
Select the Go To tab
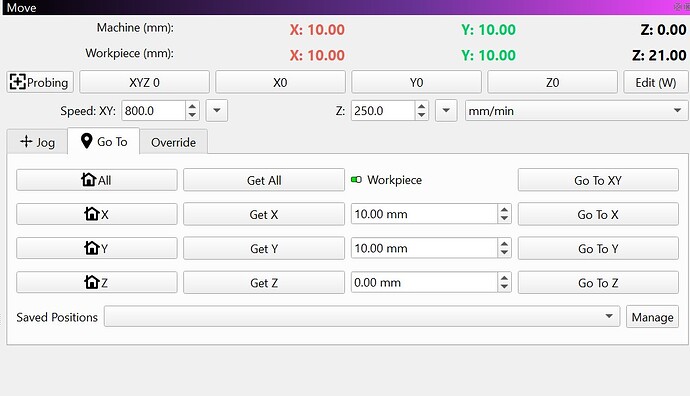click(104, 141)
